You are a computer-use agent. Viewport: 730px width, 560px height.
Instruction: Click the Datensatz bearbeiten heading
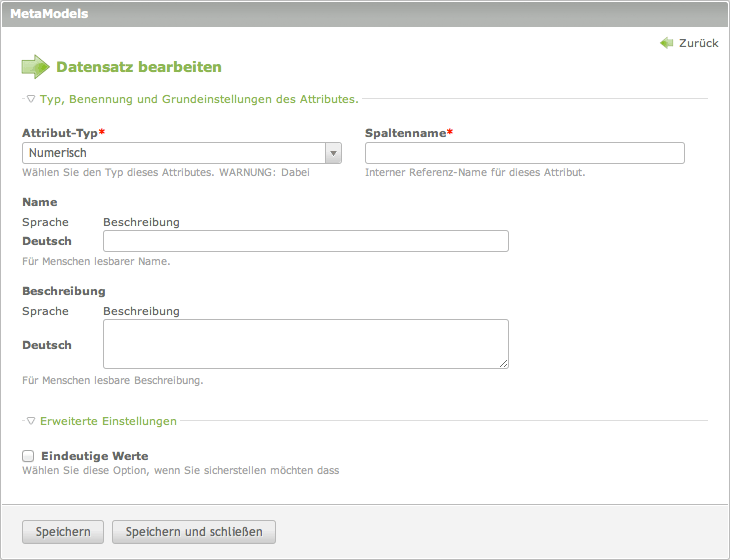(x=138, y=67)
